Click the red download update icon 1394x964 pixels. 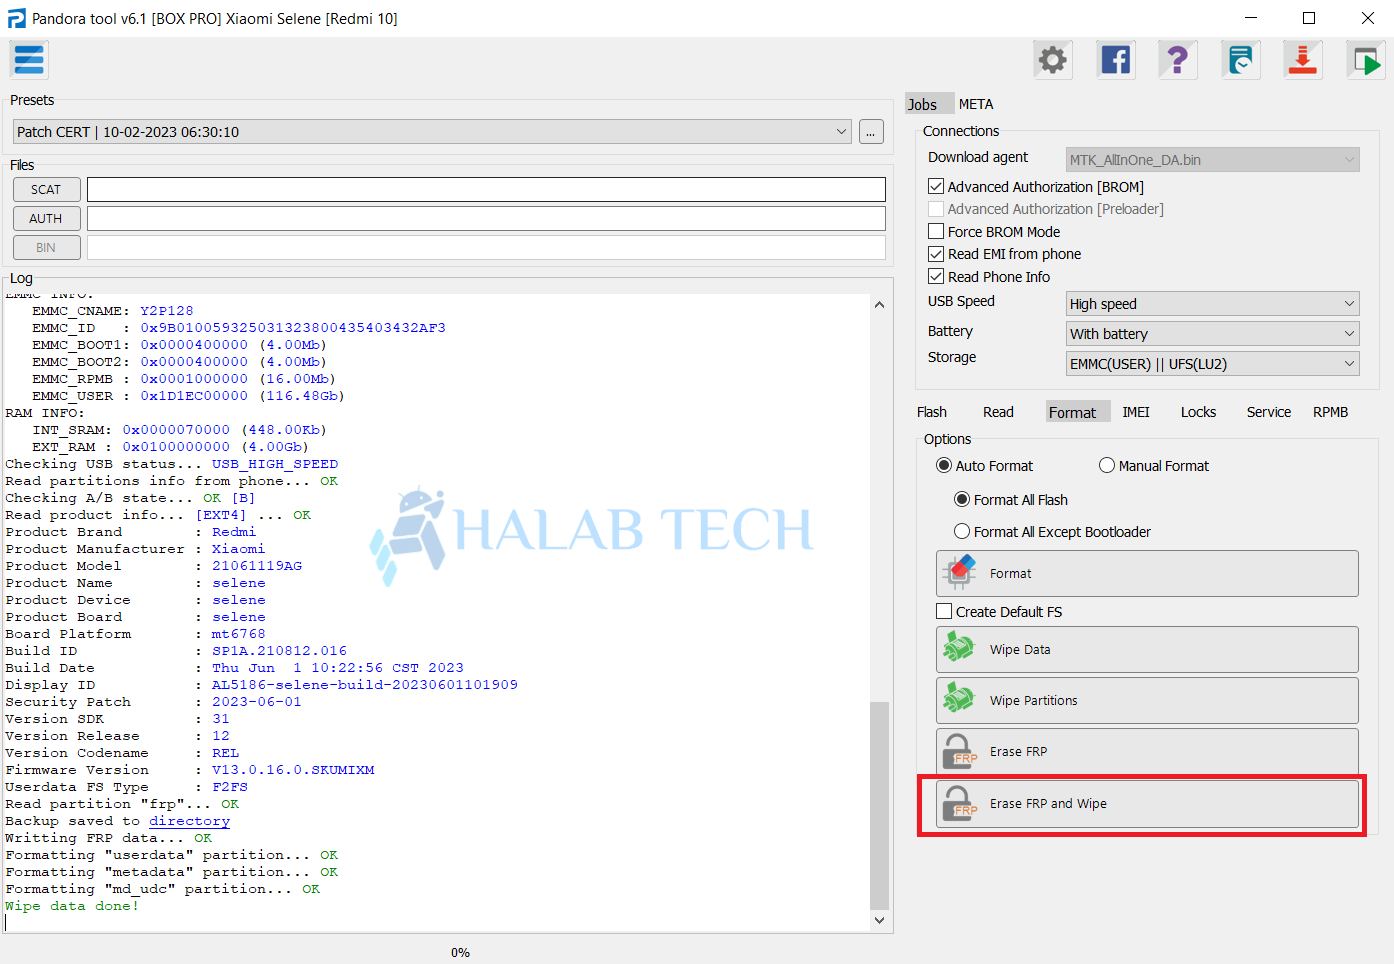pyautogui.click(x=1302, y=60)
